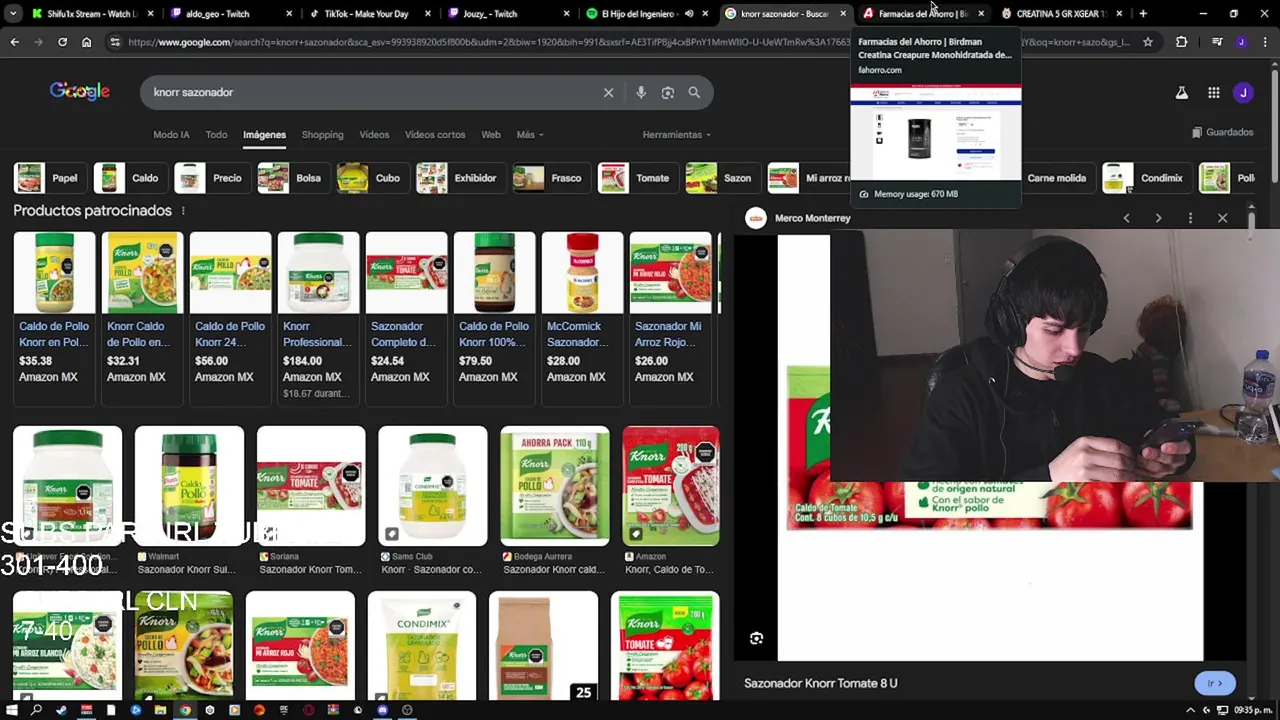This screenshot has width=1280, height=720.
Task: Reload the page in Chrome
Action: (62, 42)
